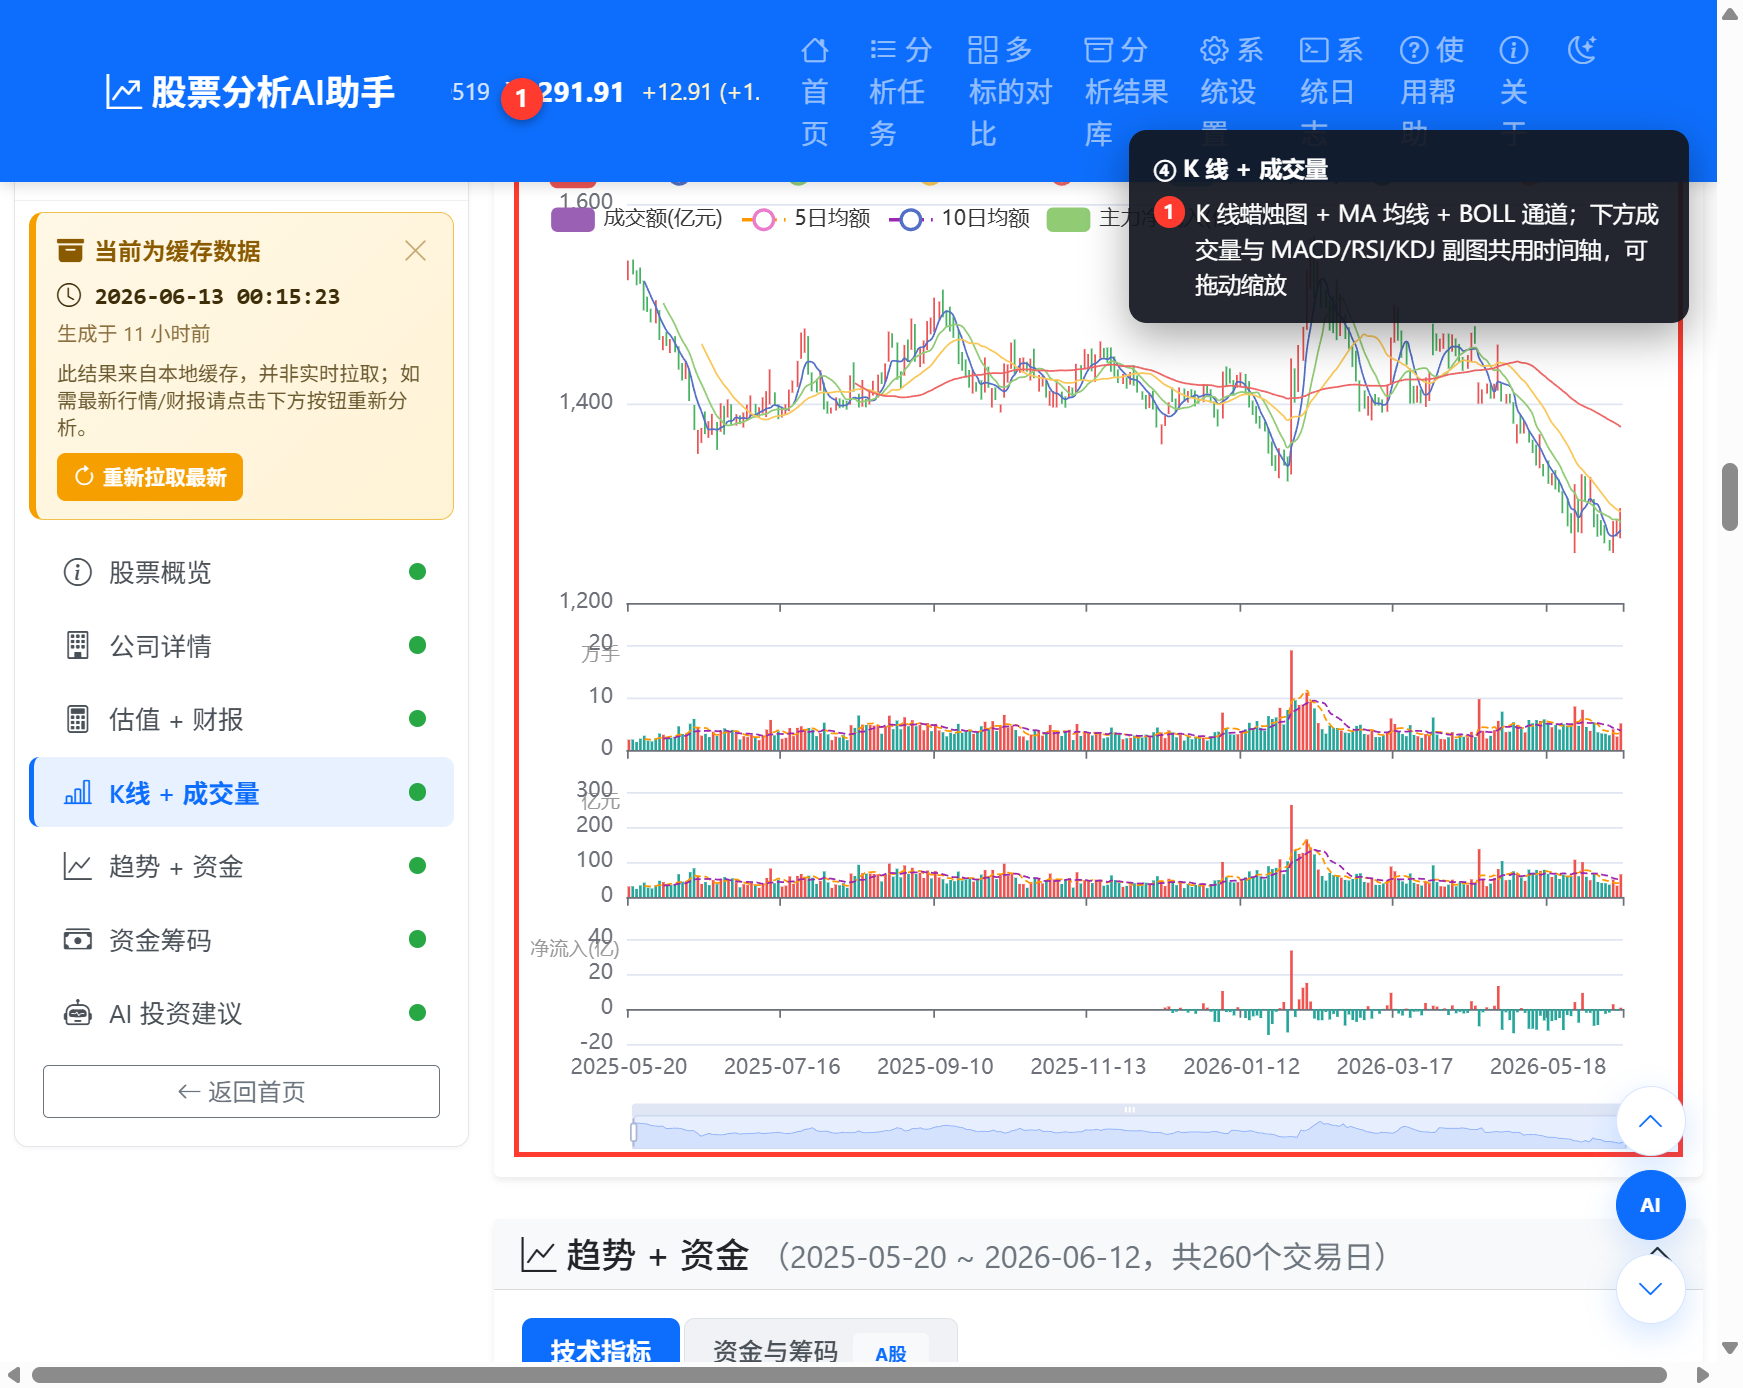The width and height of the screenshot is (1743, 1388).
Task: Click the calculator icon beside 估值 + 财报
Action: point(77,719)
